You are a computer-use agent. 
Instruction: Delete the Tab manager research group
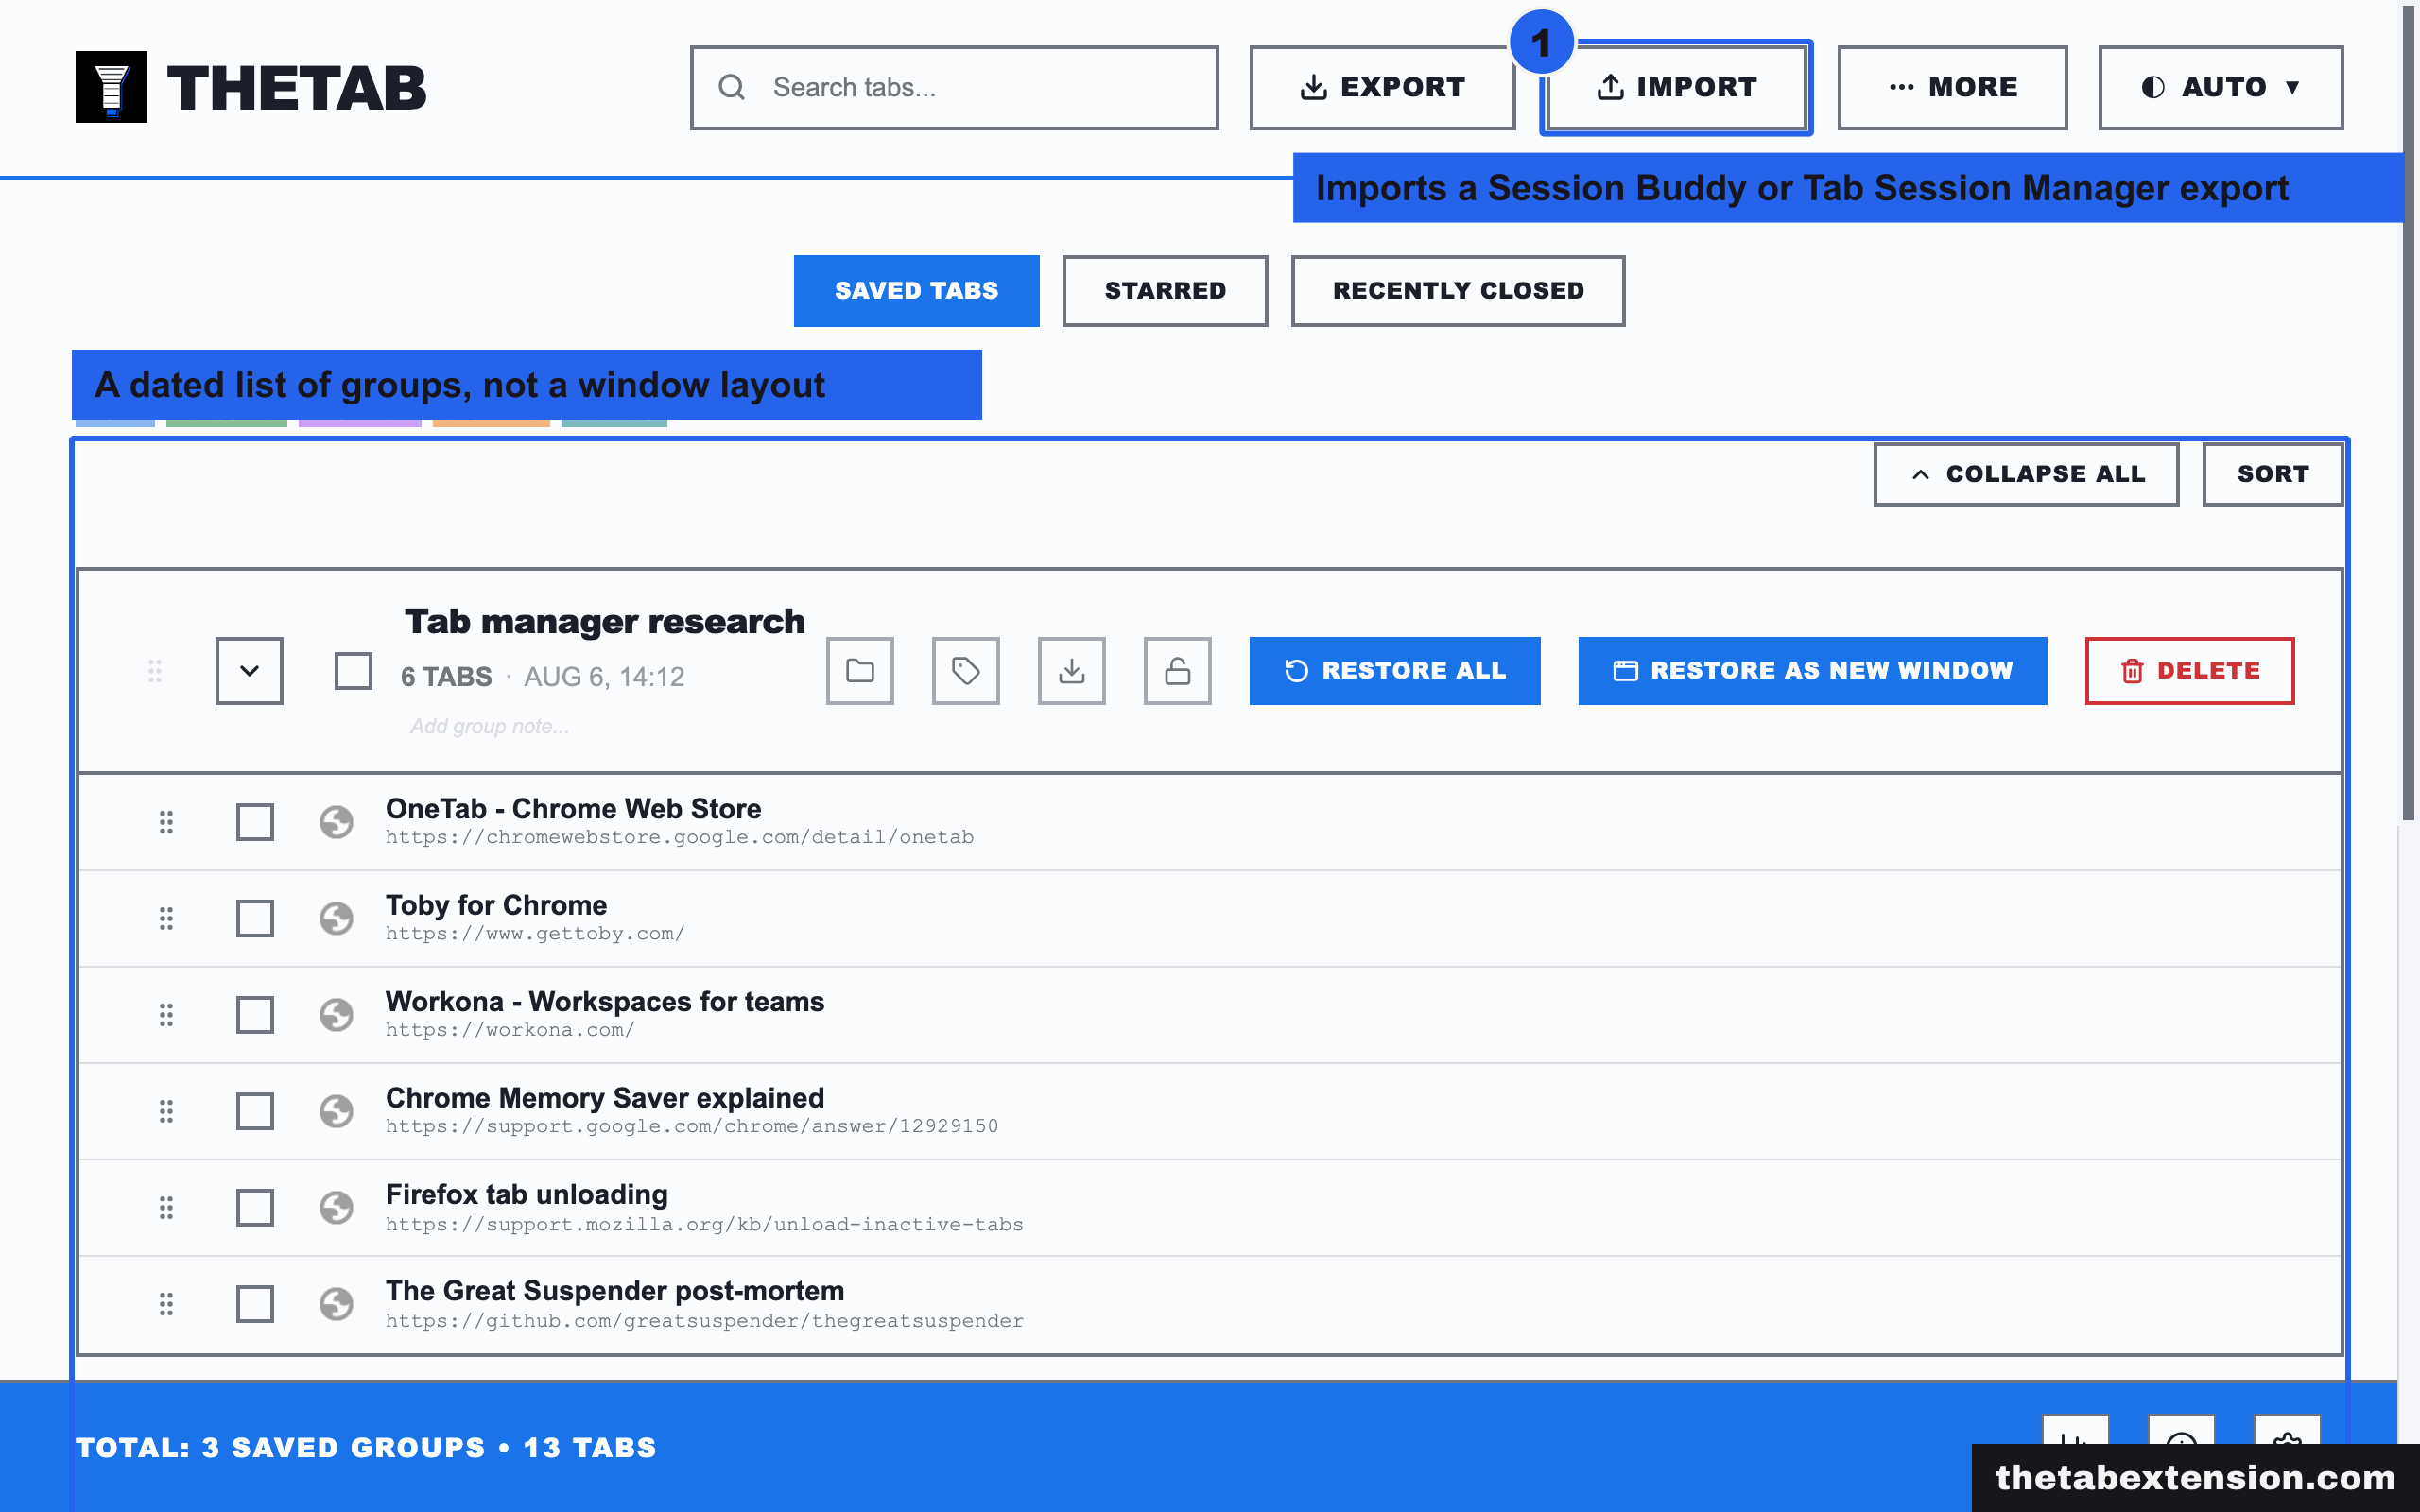point(2190,670)
